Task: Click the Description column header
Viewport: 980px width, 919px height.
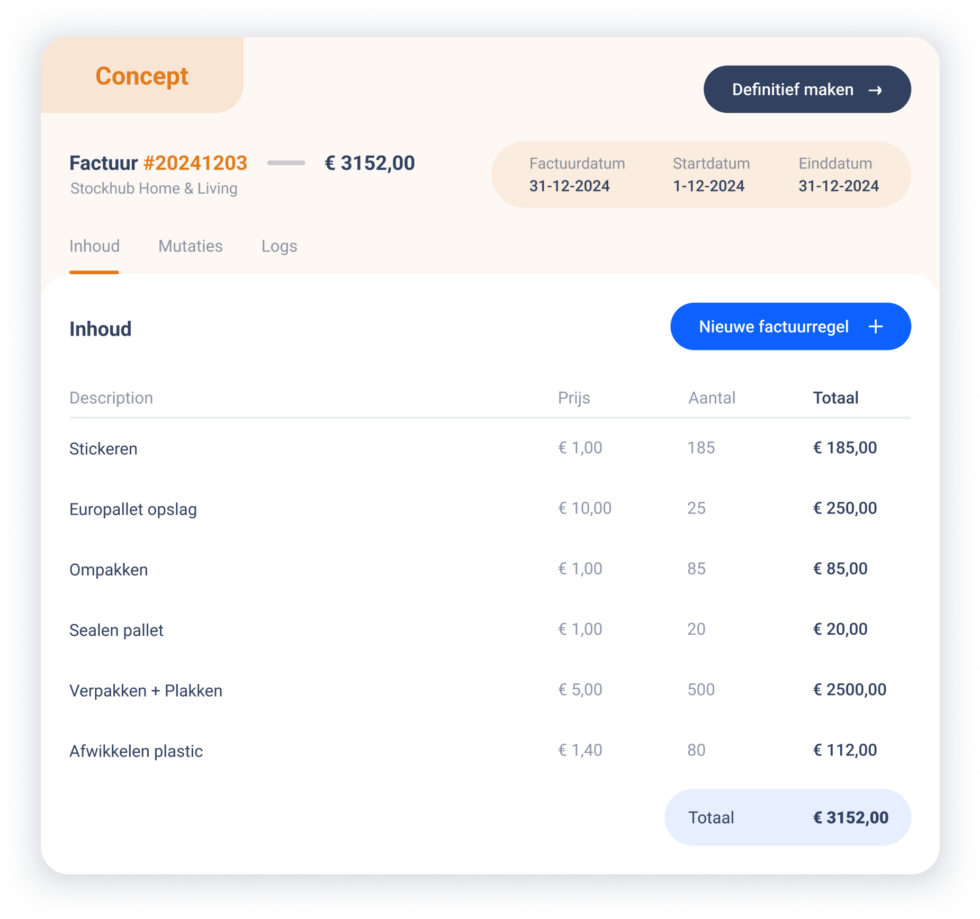Action: (111, 398)
